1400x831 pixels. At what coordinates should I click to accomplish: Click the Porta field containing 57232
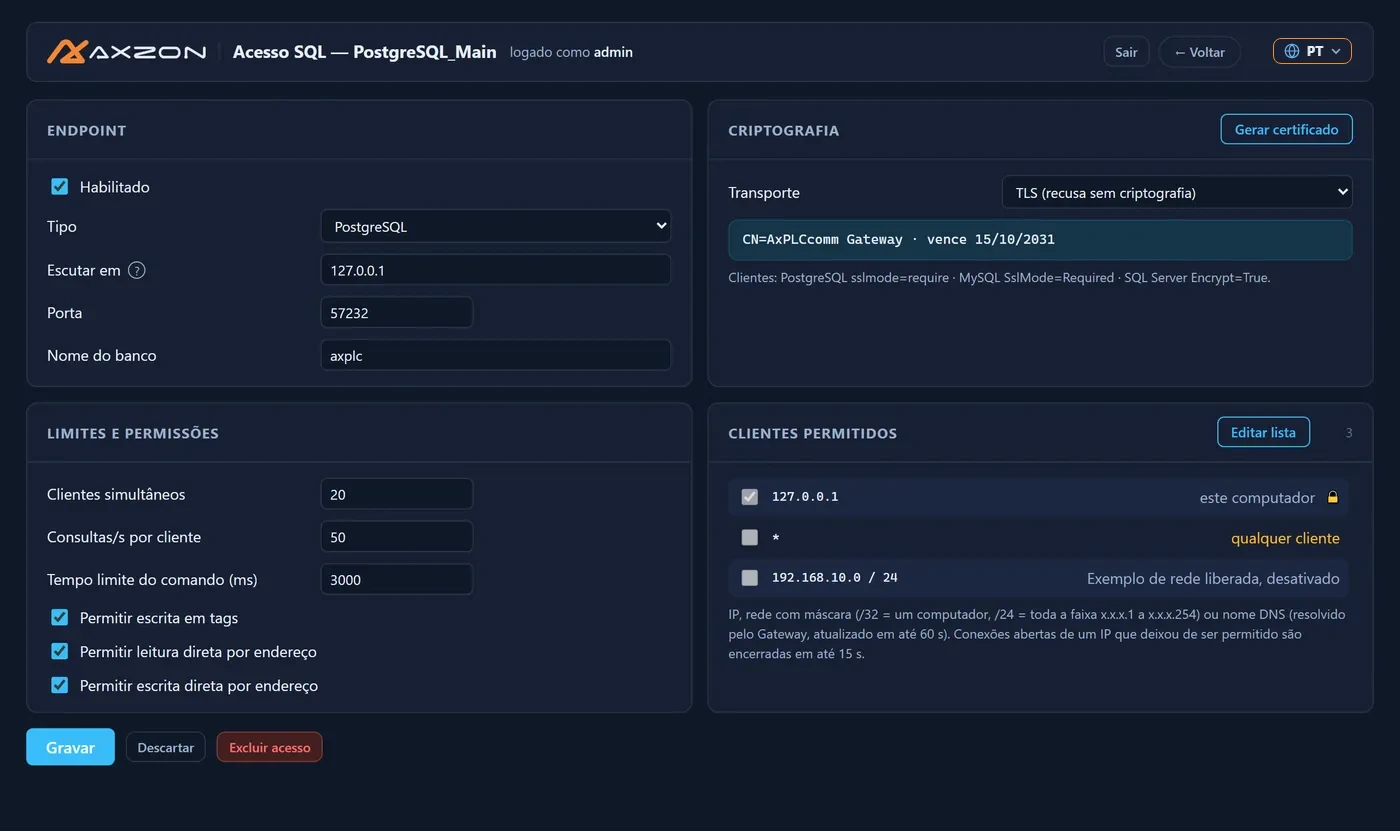point(397,313)
